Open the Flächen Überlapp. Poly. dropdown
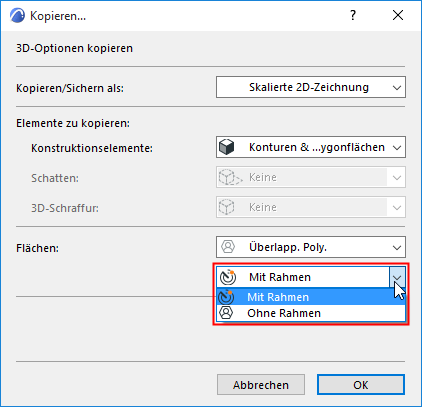This screenshot has width=422, height=407. coord(397,248)
